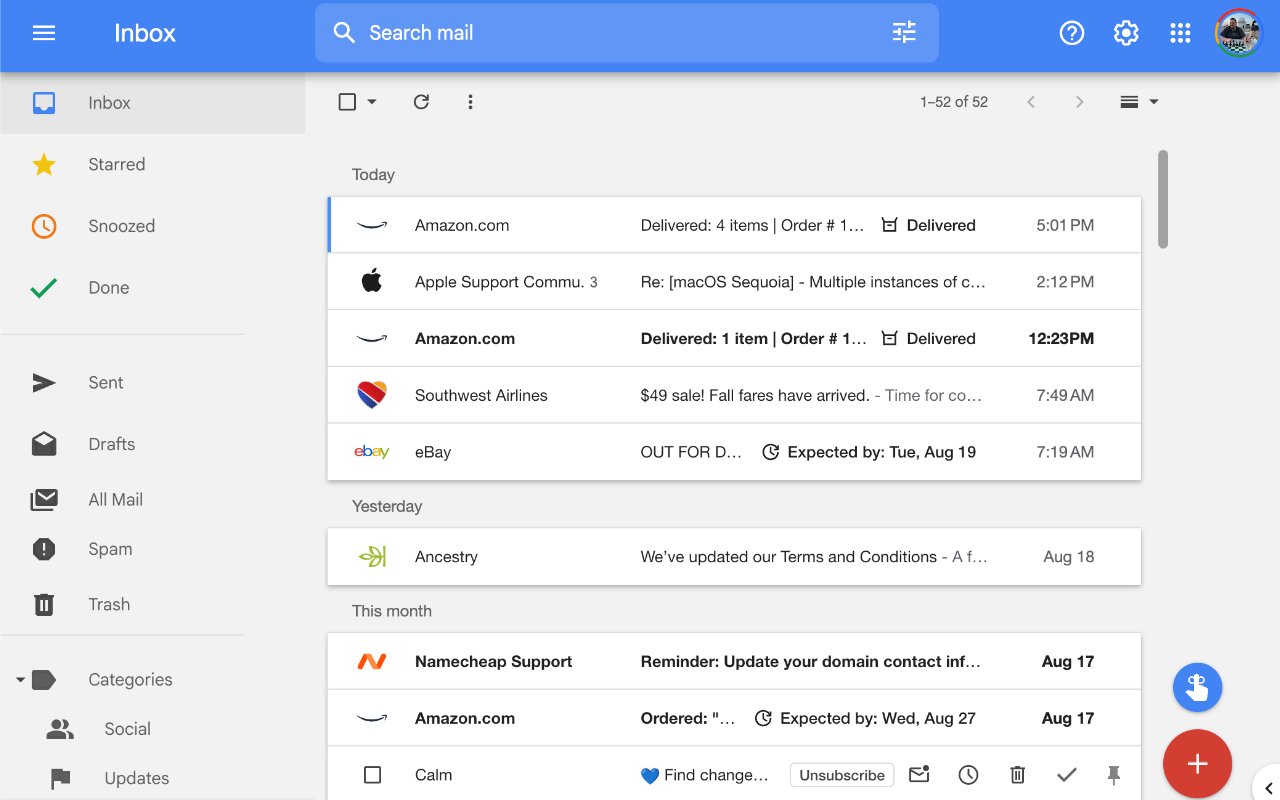Click the Ancestry leaf logo
The image size is (1280, 800).
click(372, 557)
